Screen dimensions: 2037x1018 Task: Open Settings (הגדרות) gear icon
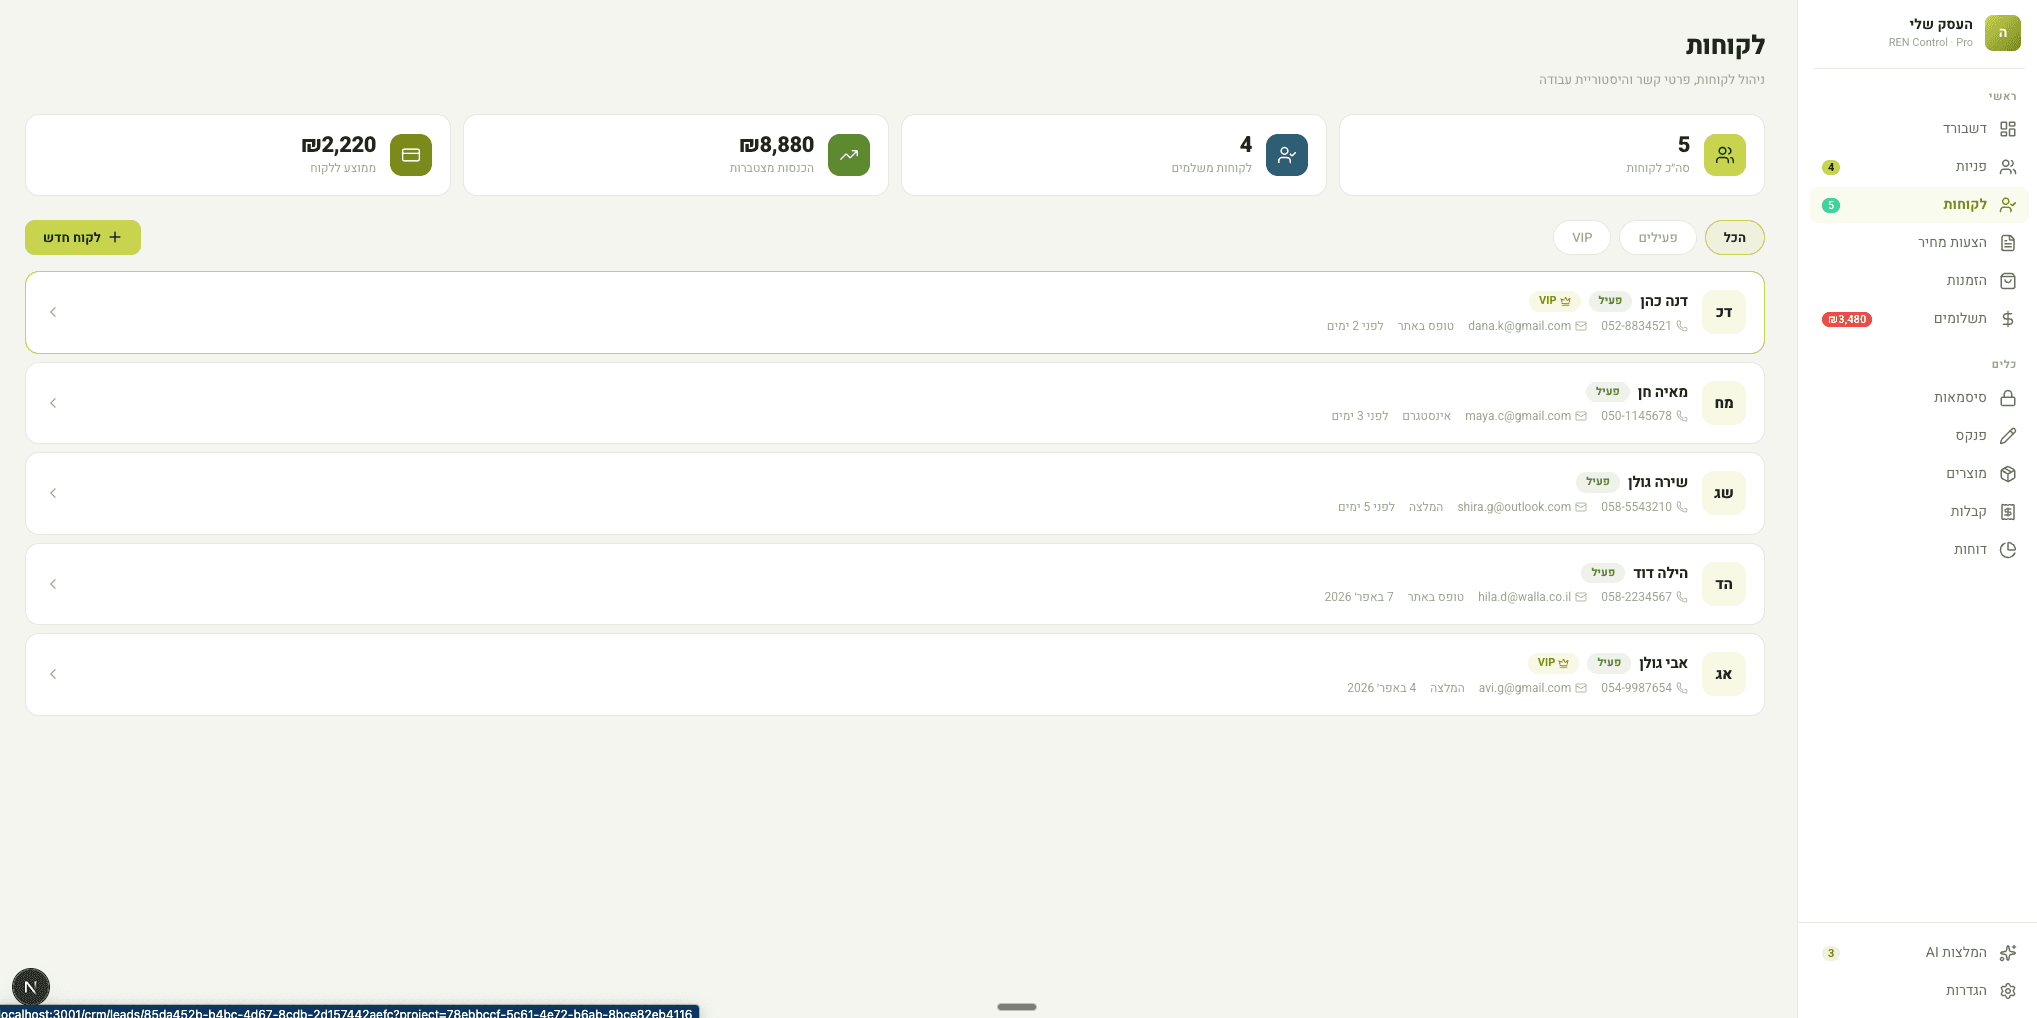pyautogui.click(x=2007, y=991)
